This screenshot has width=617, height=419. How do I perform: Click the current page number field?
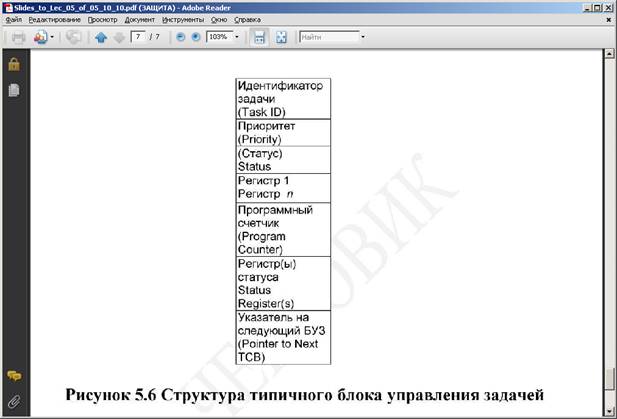click(138, 37)
